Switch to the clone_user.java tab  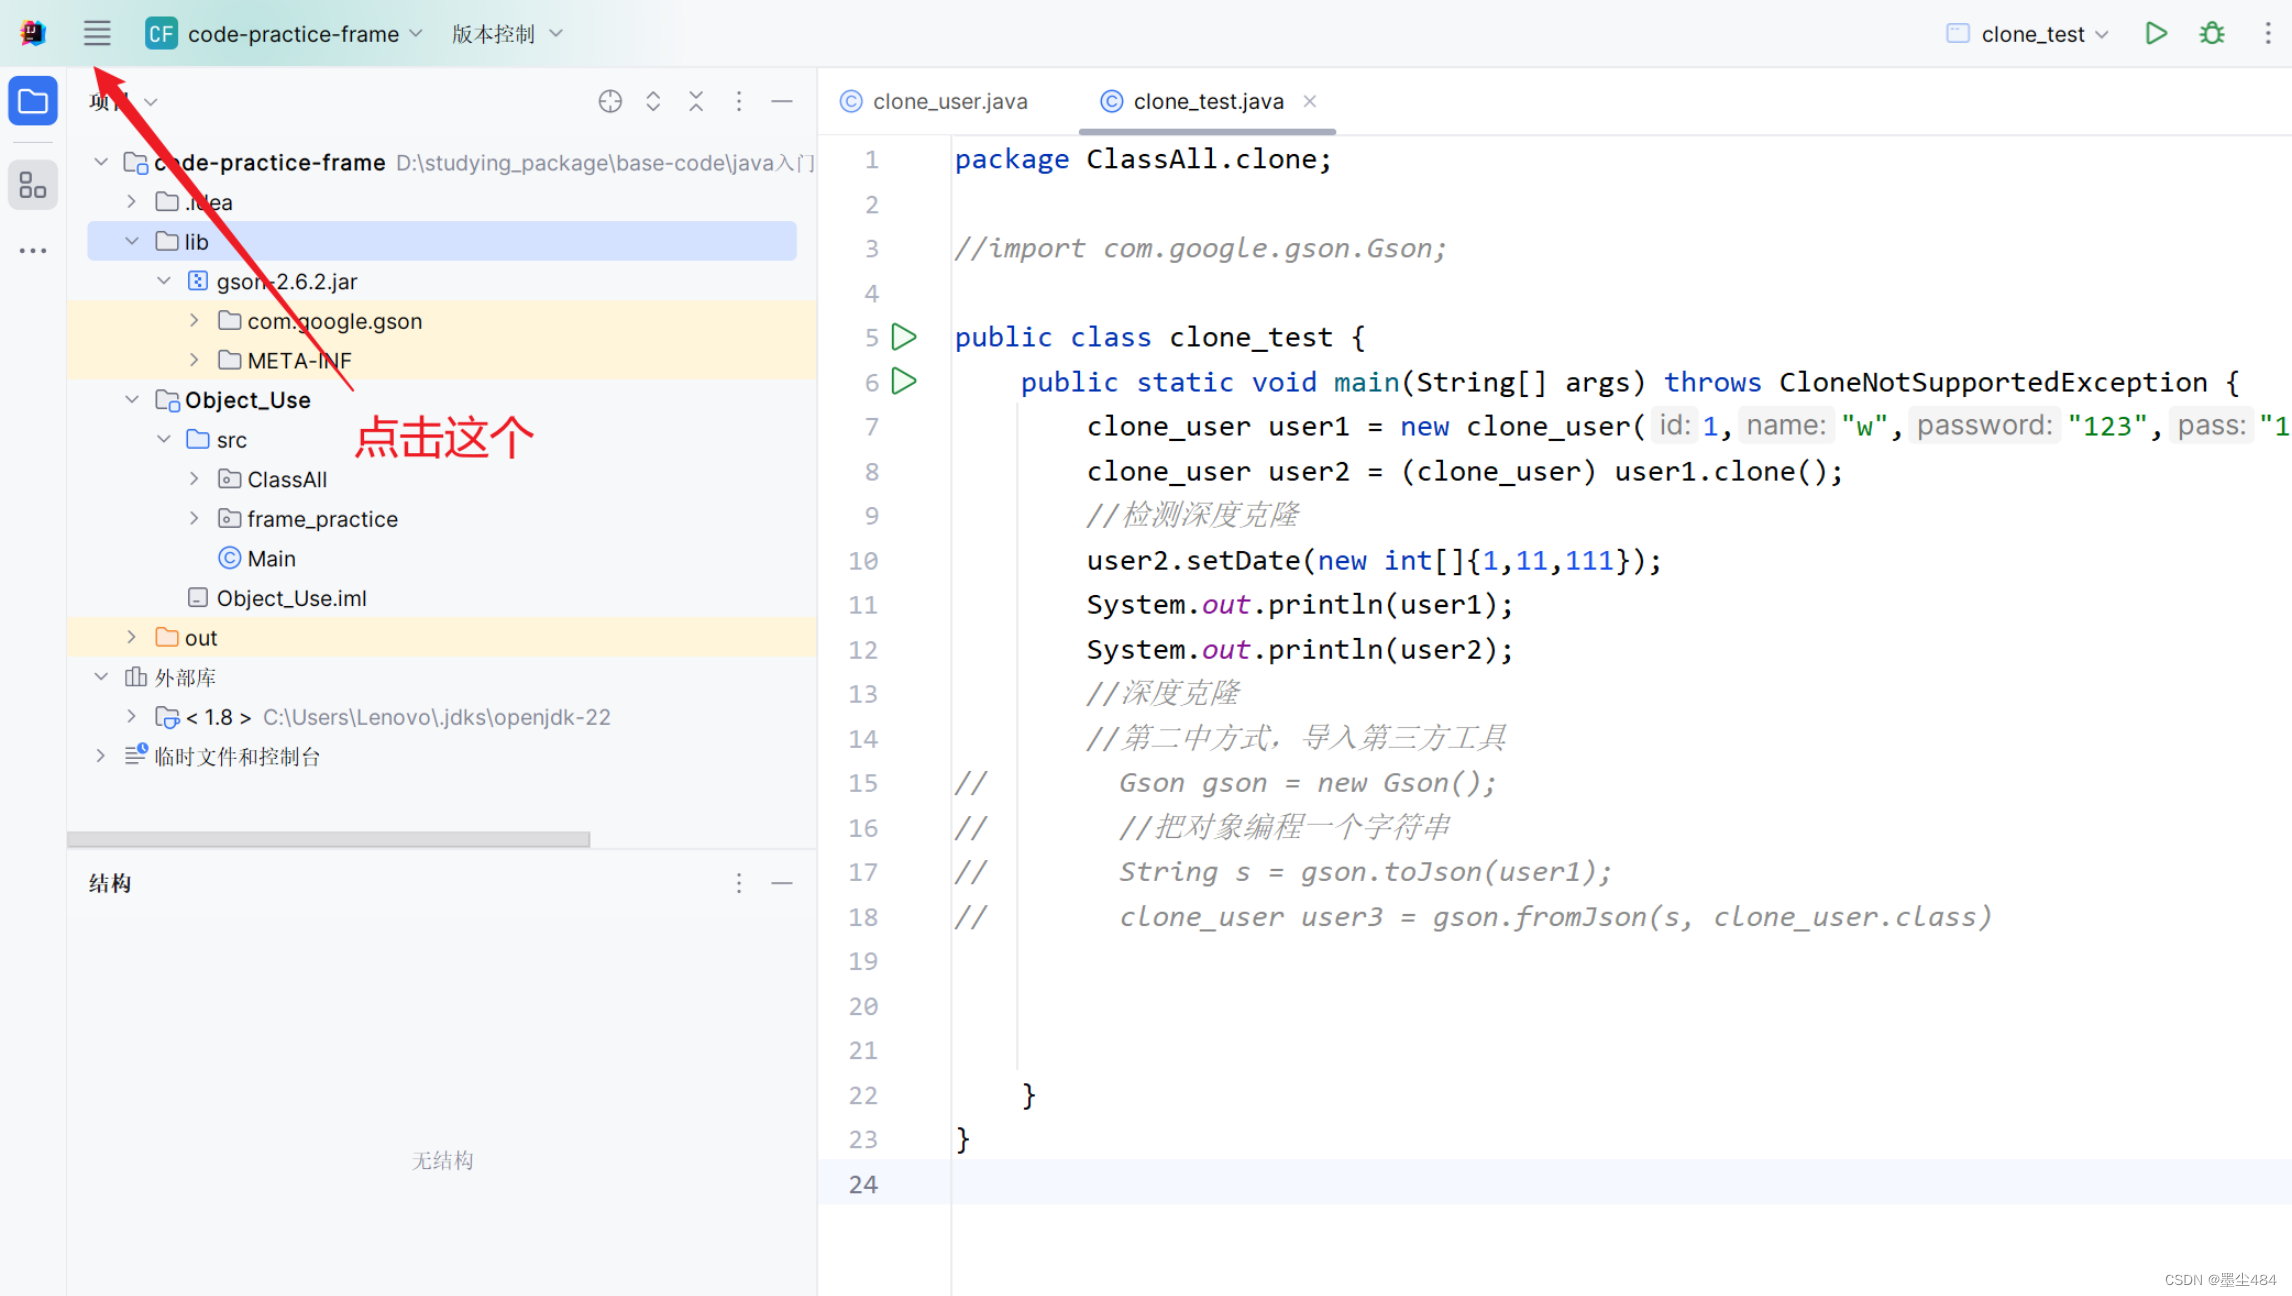(948, 101)
